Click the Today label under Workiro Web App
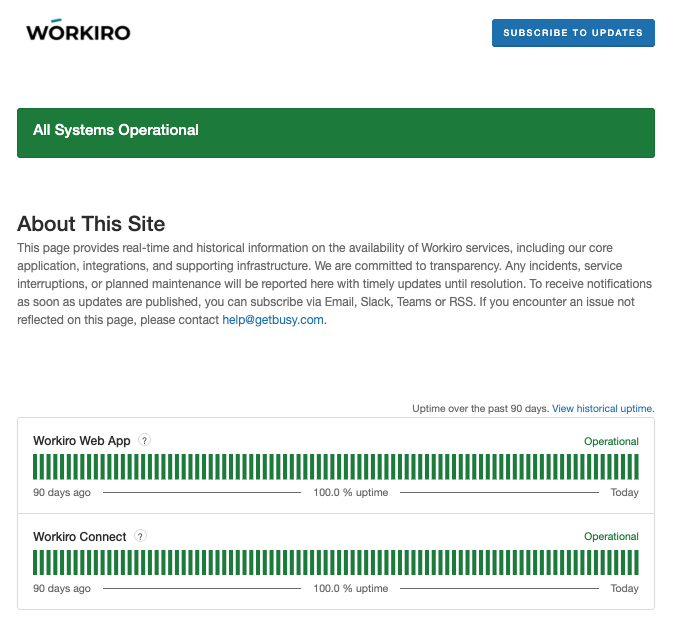This screenshot has width=674, height=624. [x=624, y=493]
